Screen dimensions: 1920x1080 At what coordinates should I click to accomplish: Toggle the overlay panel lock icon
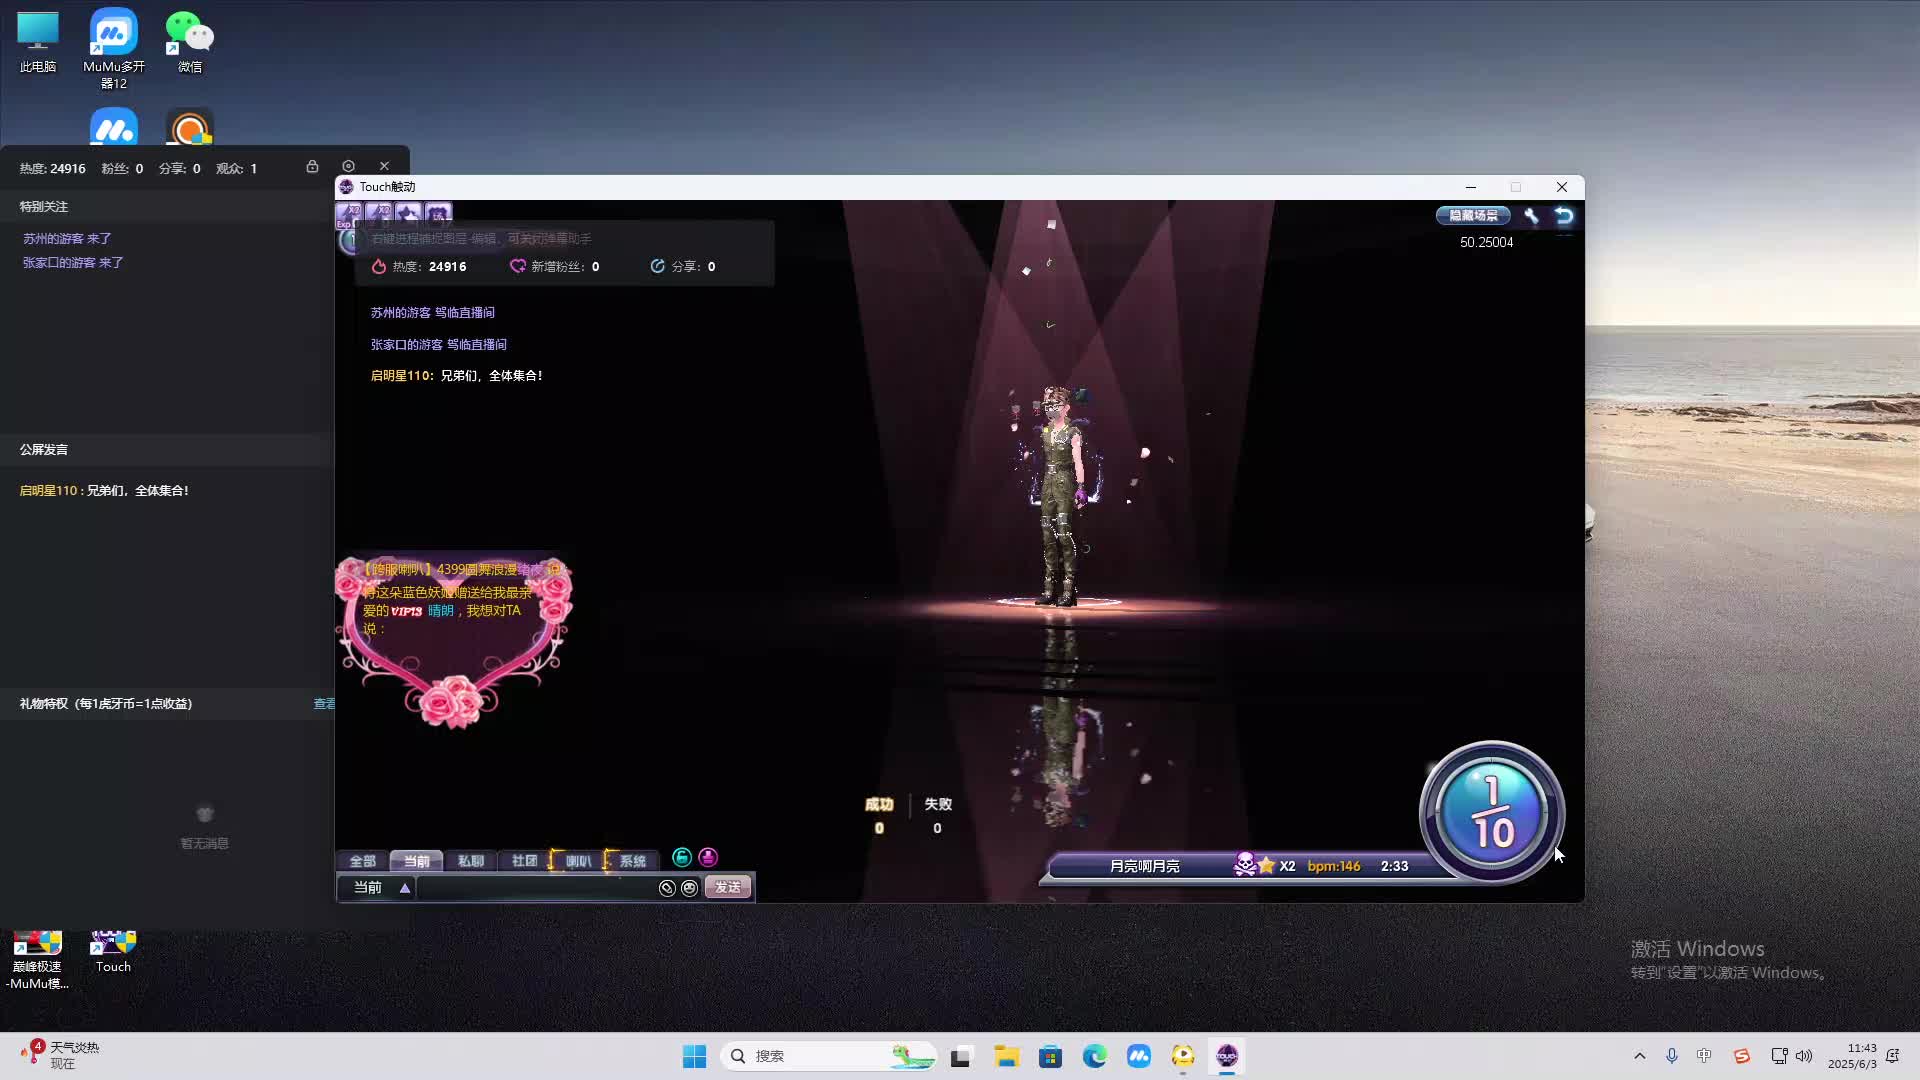(312, 166)
